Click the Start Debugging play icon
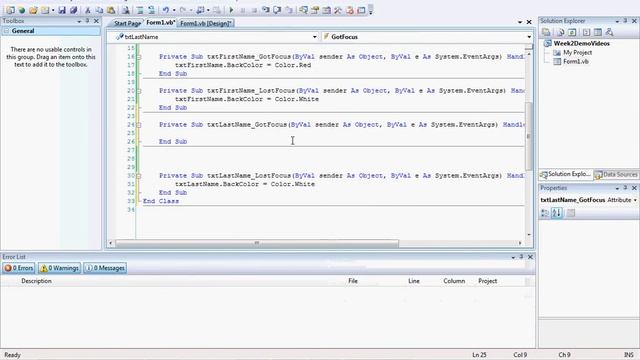 [231, 10]
